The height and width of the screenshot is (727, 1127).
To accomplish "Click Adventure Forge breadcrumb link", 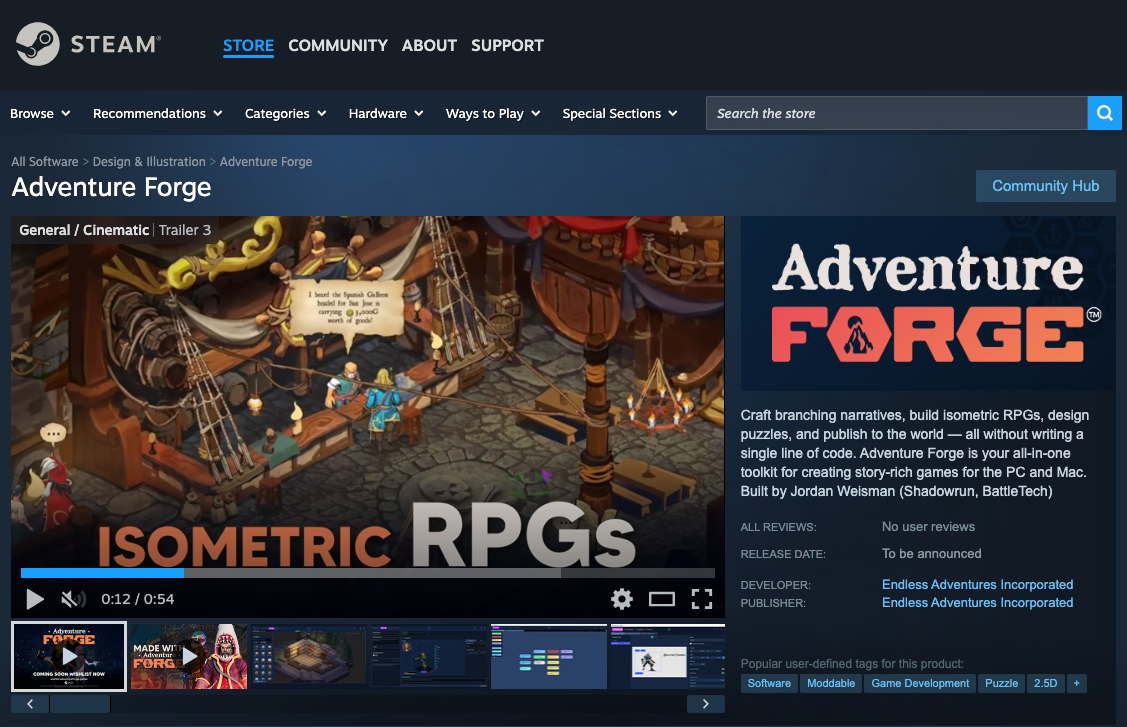I will tap(266, 162).
